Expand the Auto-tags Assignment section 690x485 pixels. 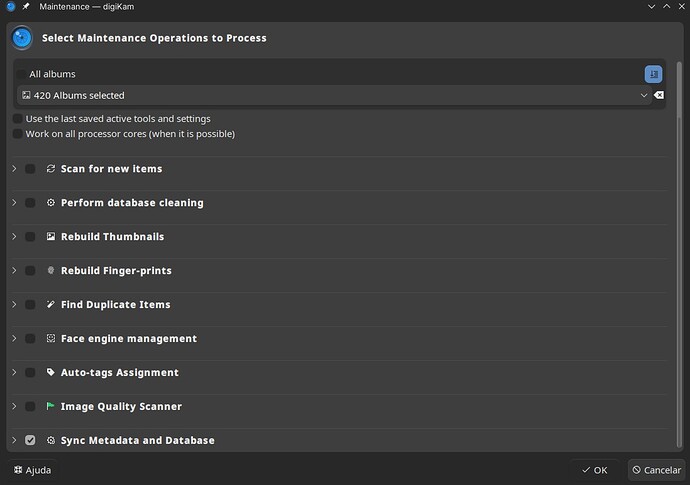point(14,372)
